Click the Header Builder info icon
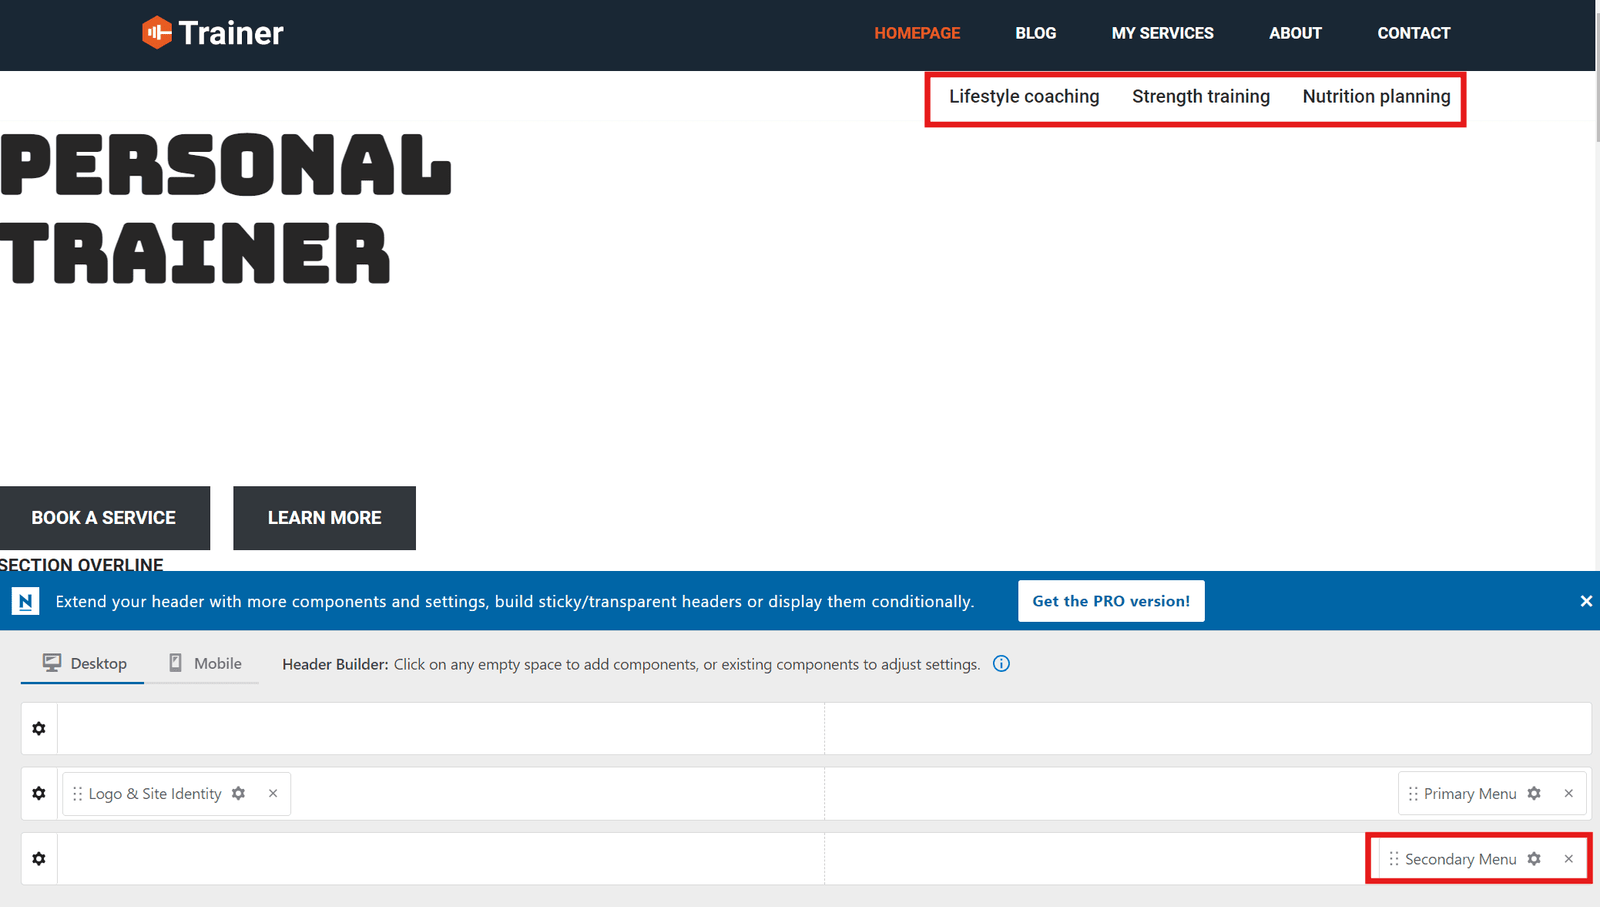Viewport: 1600px width, 907px height. pos(1001,663)
